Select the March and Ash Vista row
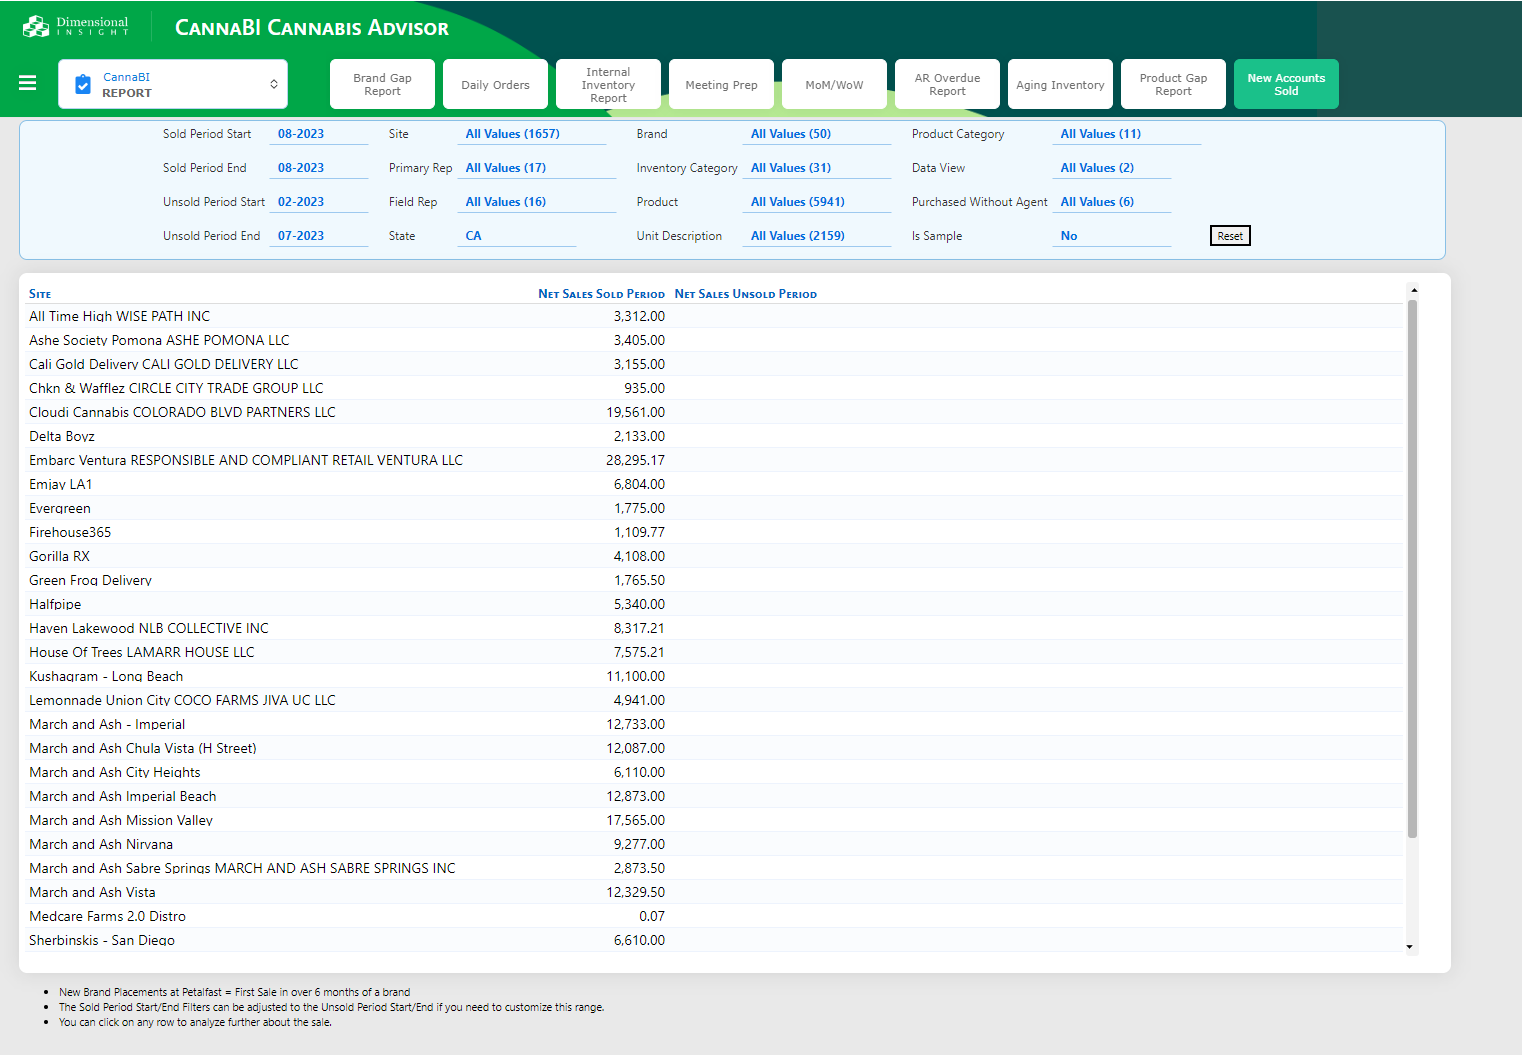This screenshot has height=1055, width=1522. pos(92,892)
